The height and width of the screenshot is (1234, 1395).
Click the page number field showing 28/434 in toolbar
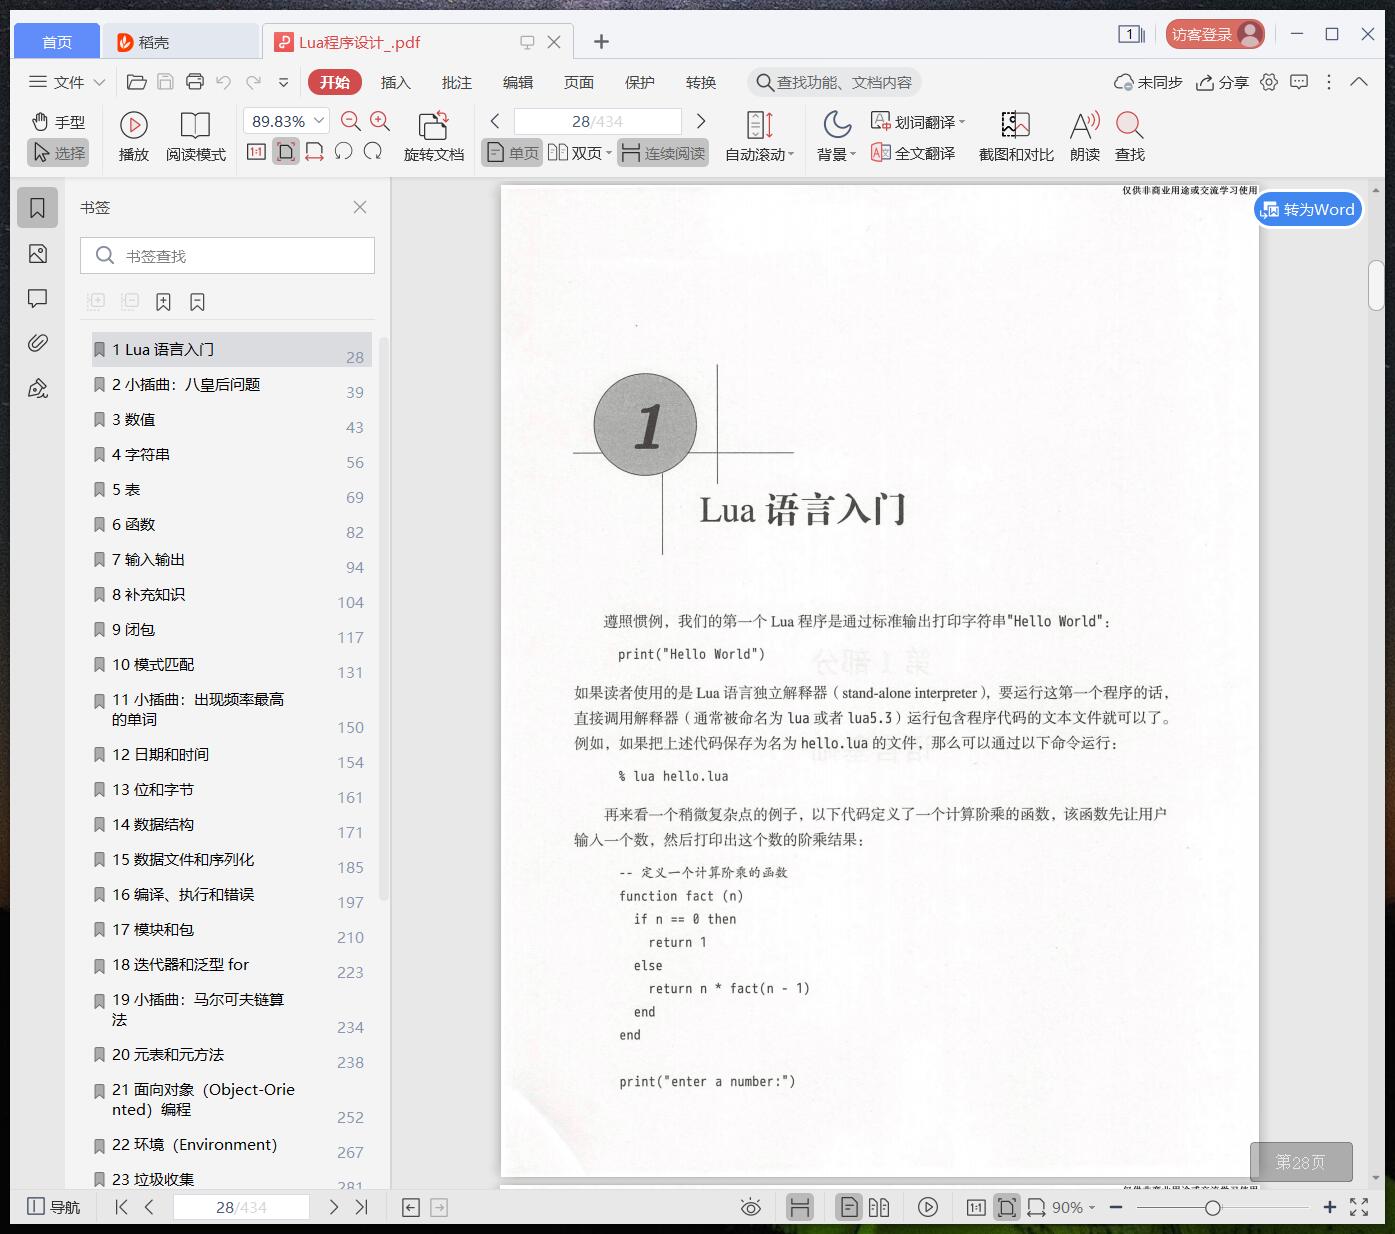597,121
